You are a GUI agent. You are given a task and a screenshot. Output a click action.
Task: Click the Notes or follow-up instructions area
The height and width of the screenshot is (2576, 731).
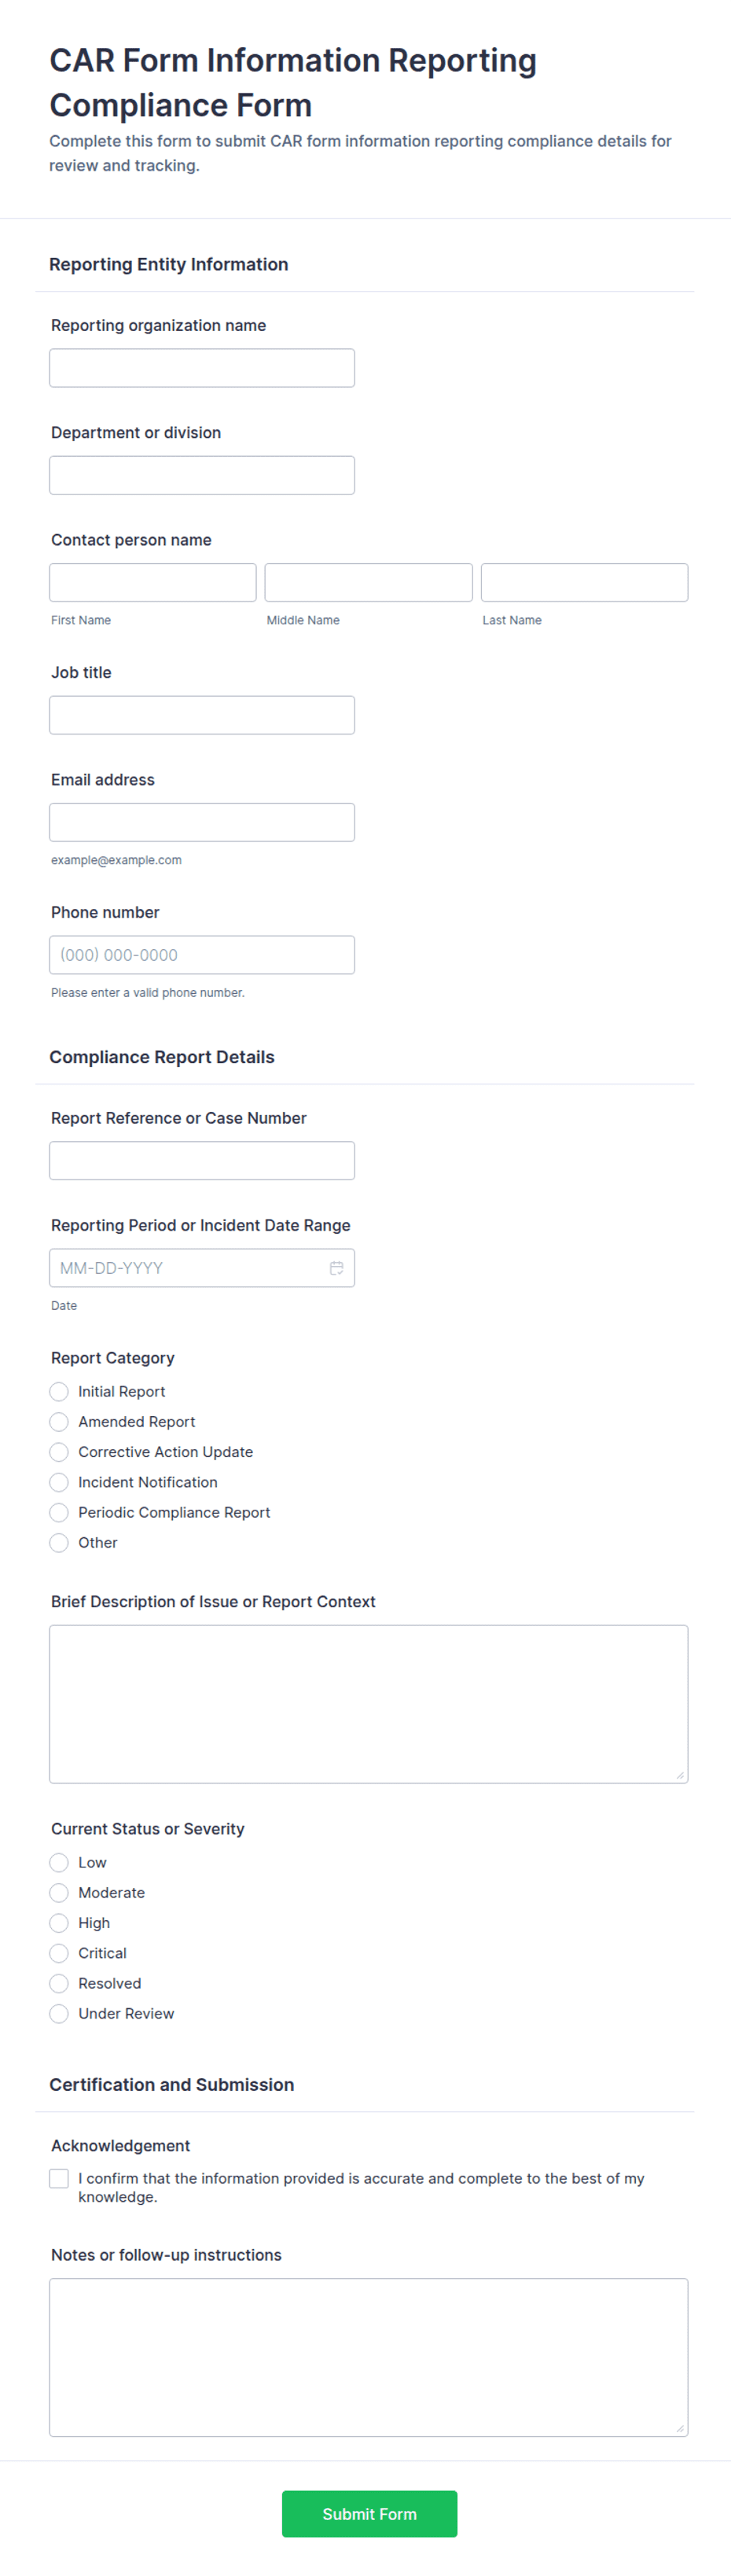tap(368, 2356)
